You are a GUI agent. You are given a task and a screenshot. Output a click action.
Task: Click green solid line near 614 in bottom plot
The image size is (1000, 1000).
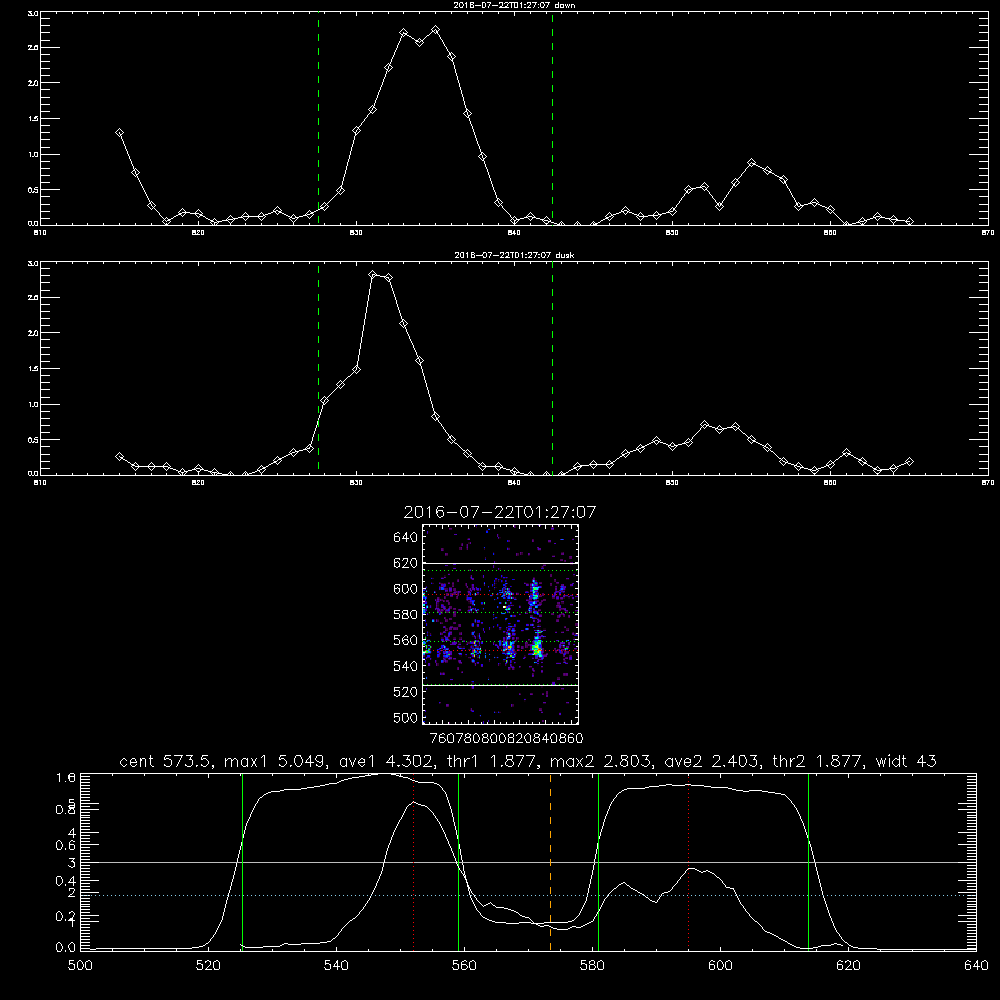coord(808,861)
